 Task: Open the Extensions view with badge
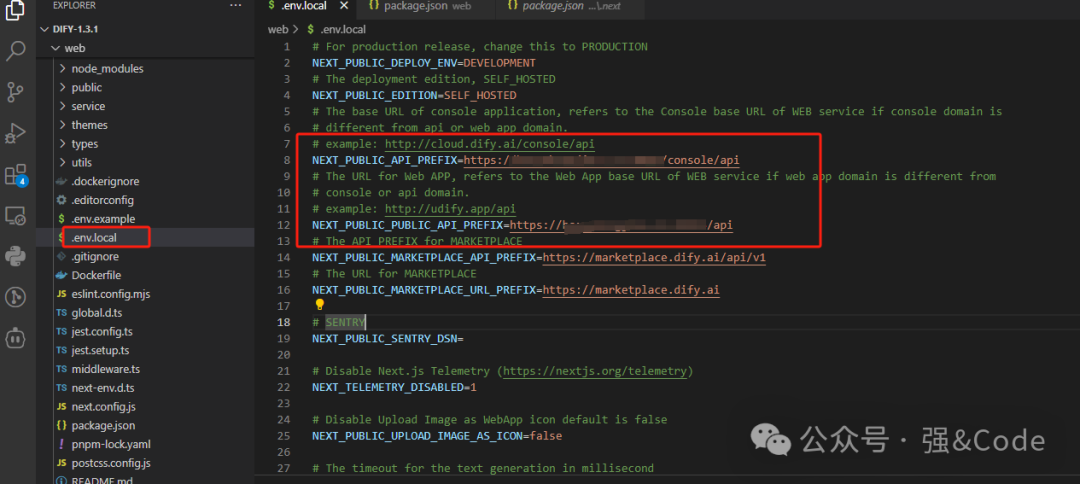(15, 175)
